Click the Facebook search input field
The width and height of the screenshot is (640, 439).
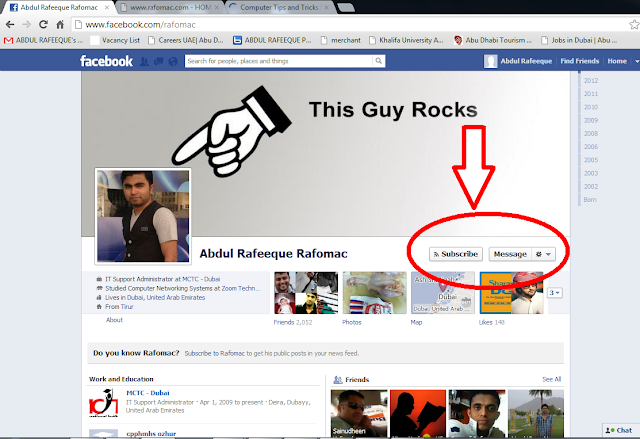[279, 61]
